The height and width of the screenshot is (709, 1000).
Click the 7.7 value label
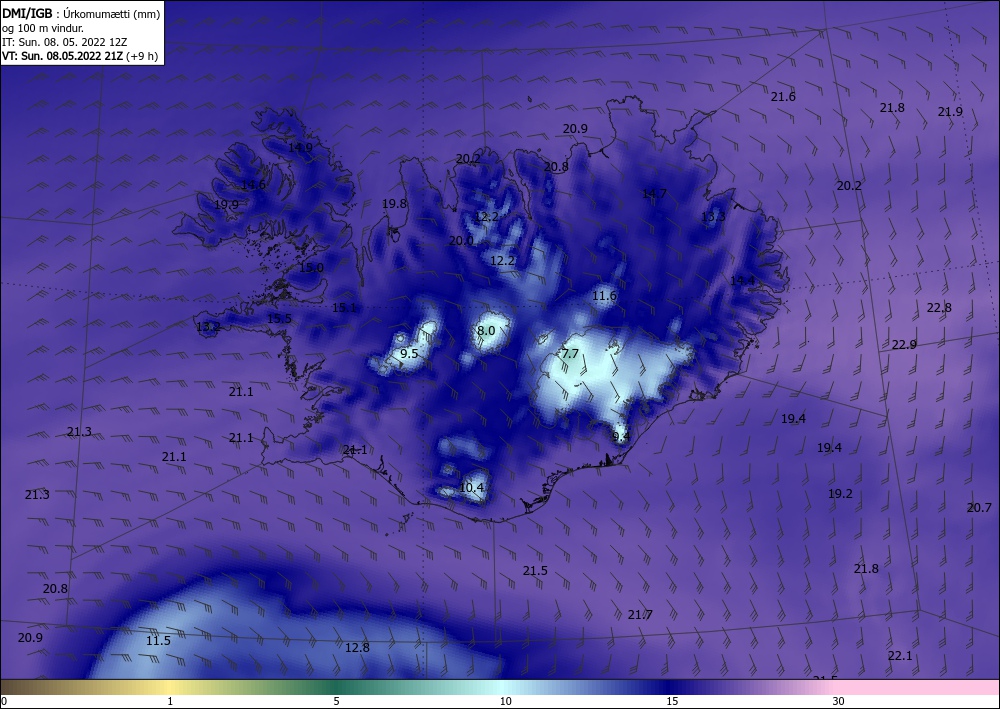click(x=570, y=354)
